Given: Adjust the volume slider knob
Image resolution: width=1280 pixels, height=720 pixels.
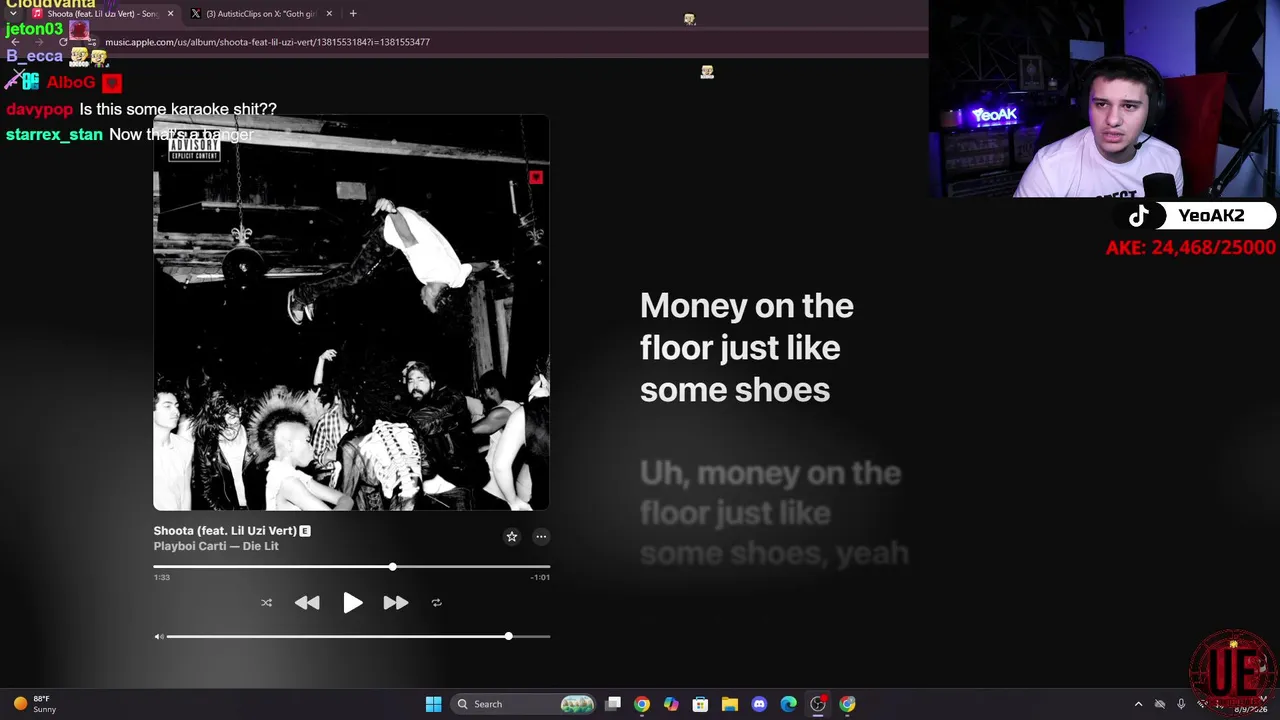Looking at the screenshot, I should point(508,636).
